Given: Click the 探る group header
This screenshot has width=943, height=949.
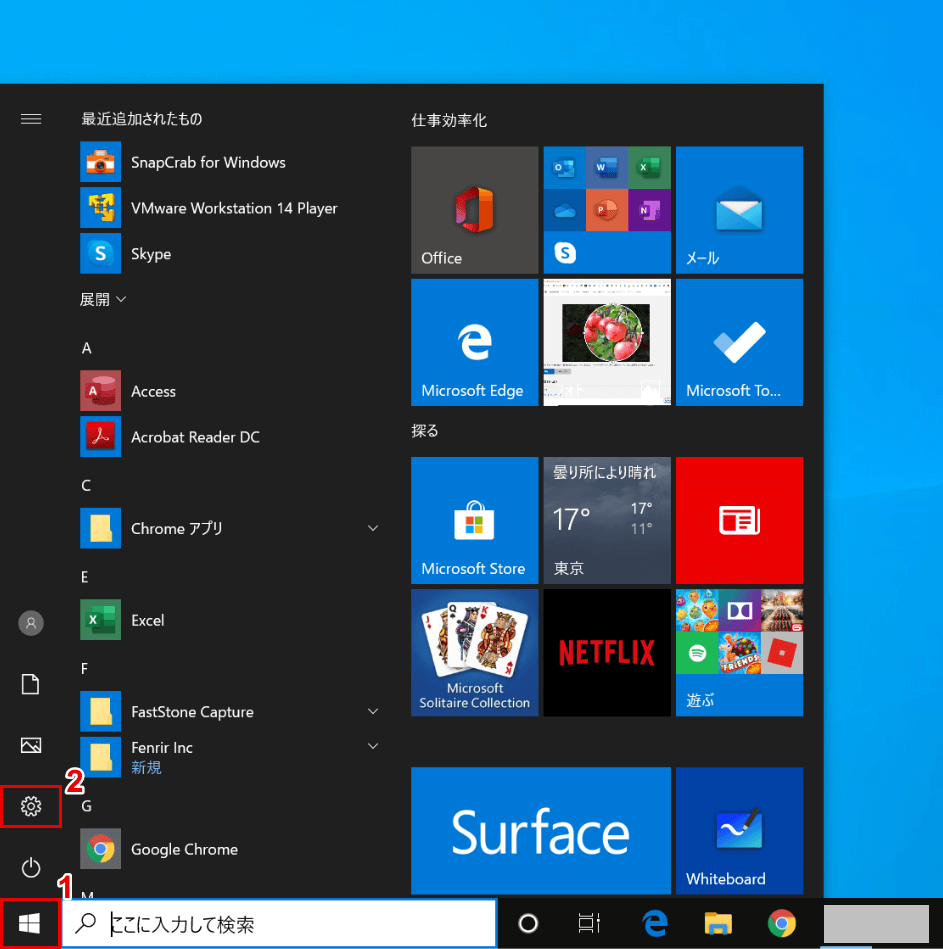Looking at the screenshot, I should tap(425, 430).
